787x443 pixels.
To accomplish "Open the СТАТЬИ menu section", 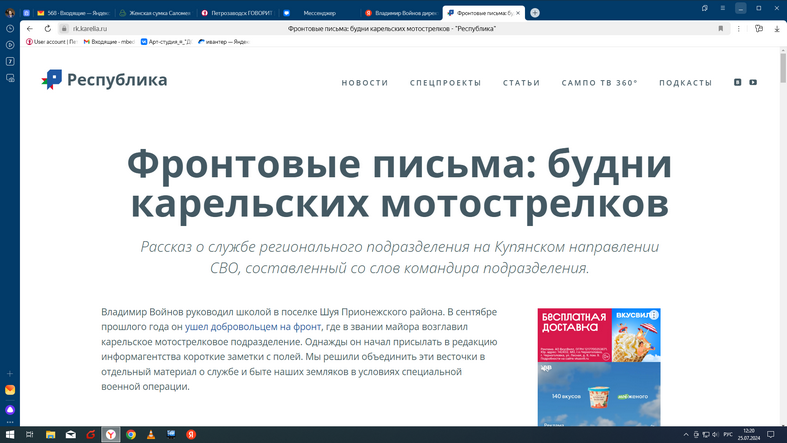I will [521, 83].
